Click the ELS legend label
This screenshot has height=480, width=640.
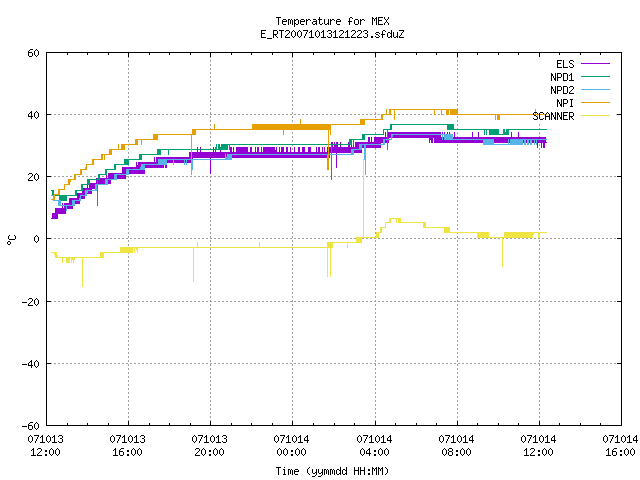(x=565, y=64)
